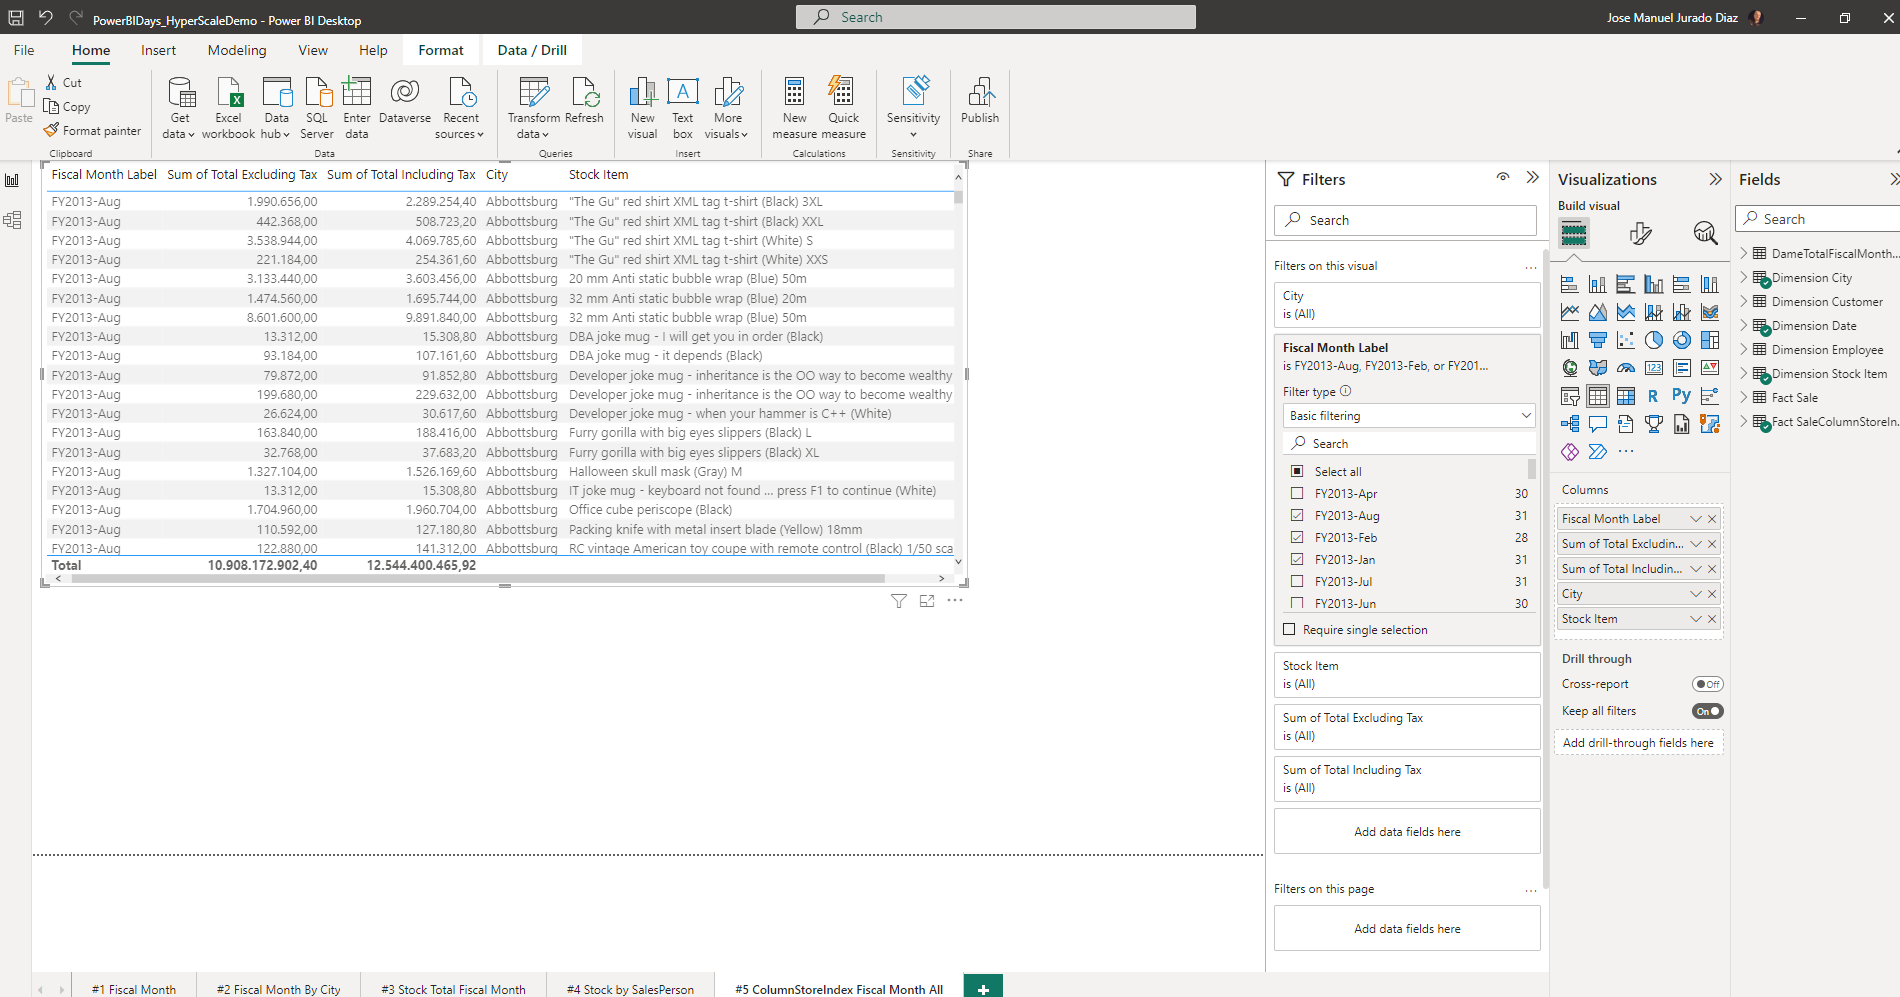Uncheck the FY2013-Feb filter value
The height and width of the screenshot is (997, 1900).
[1297, 537]
